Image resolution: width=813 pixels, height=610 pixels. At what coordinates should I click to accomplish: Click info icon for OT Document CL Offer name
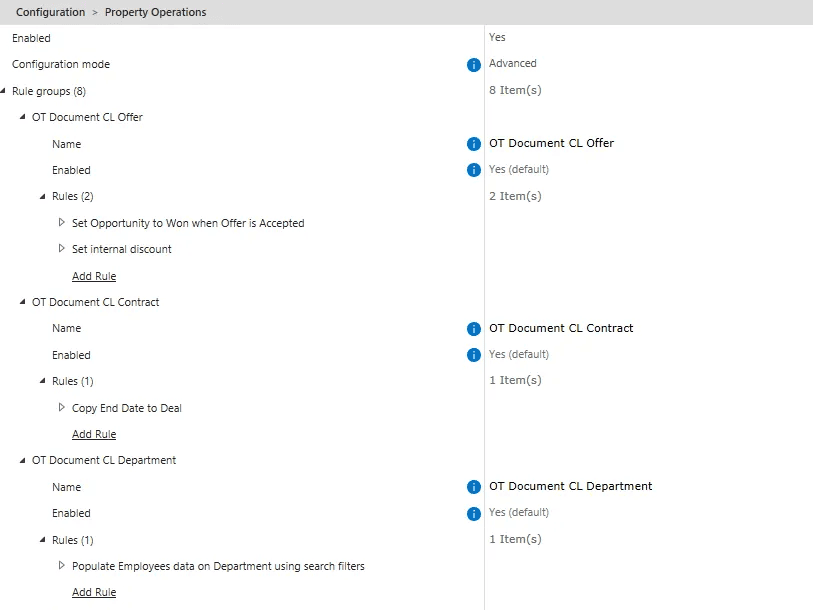coord(474,144)
